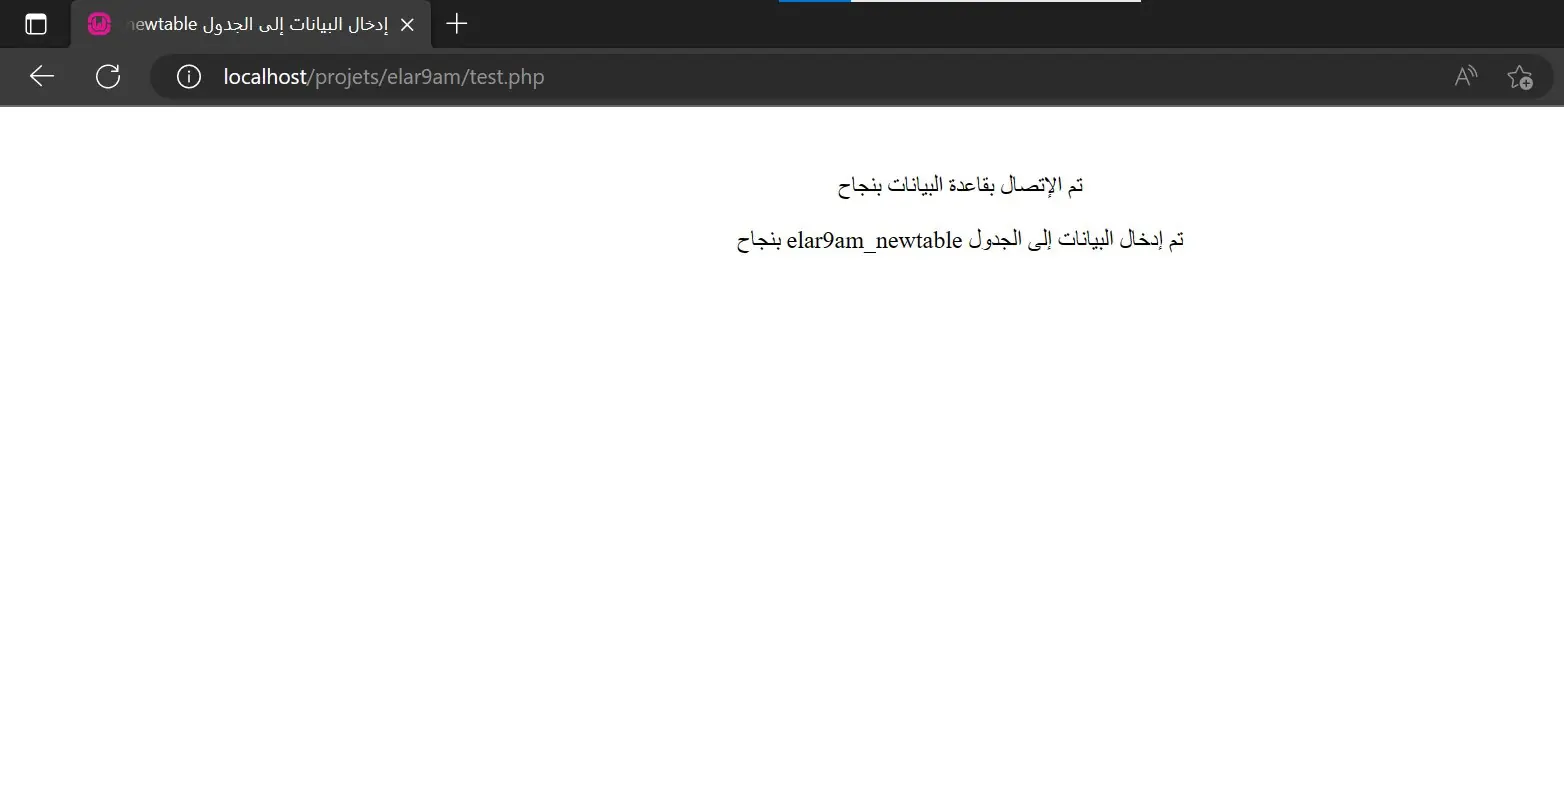Screen dimensions: 1564x812
Task: Click the tab's pink favicon
Action: 99,24
